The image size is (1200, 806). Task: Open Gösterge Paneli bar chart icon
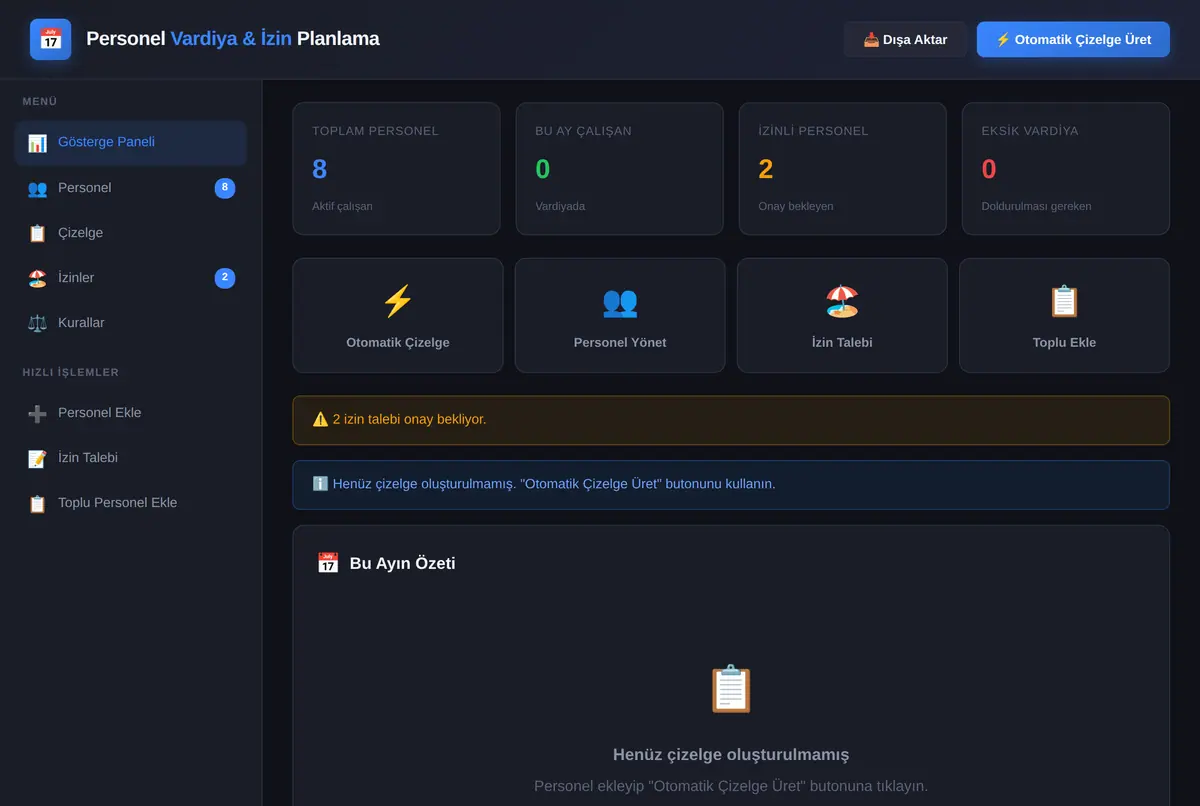click(37, 143)
